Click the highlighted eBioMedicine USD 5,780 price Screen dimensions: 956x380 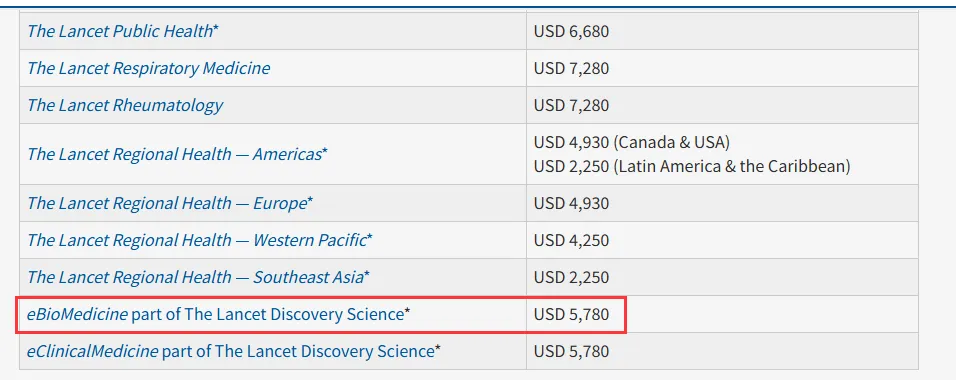[571, 315]
